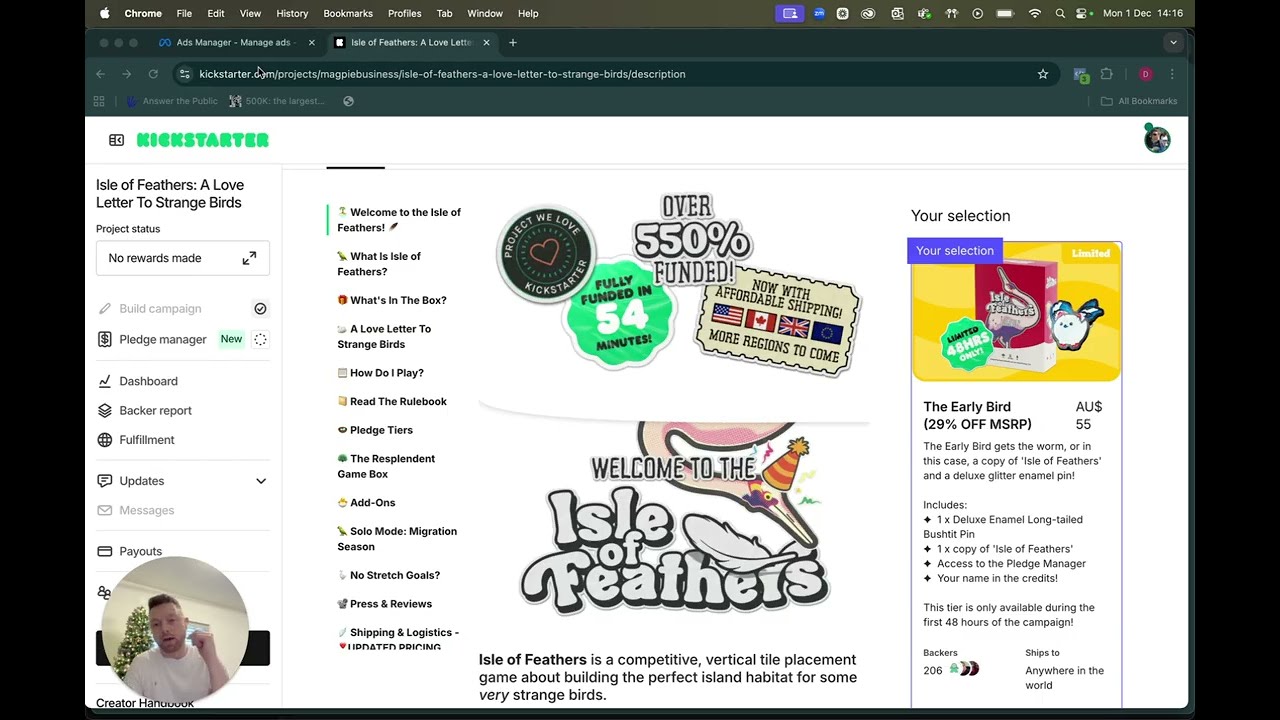Go to 'Solo Mode: Migration Season' section
Viewport: 1280px width, 720px height.
click(x=397, y=539)
